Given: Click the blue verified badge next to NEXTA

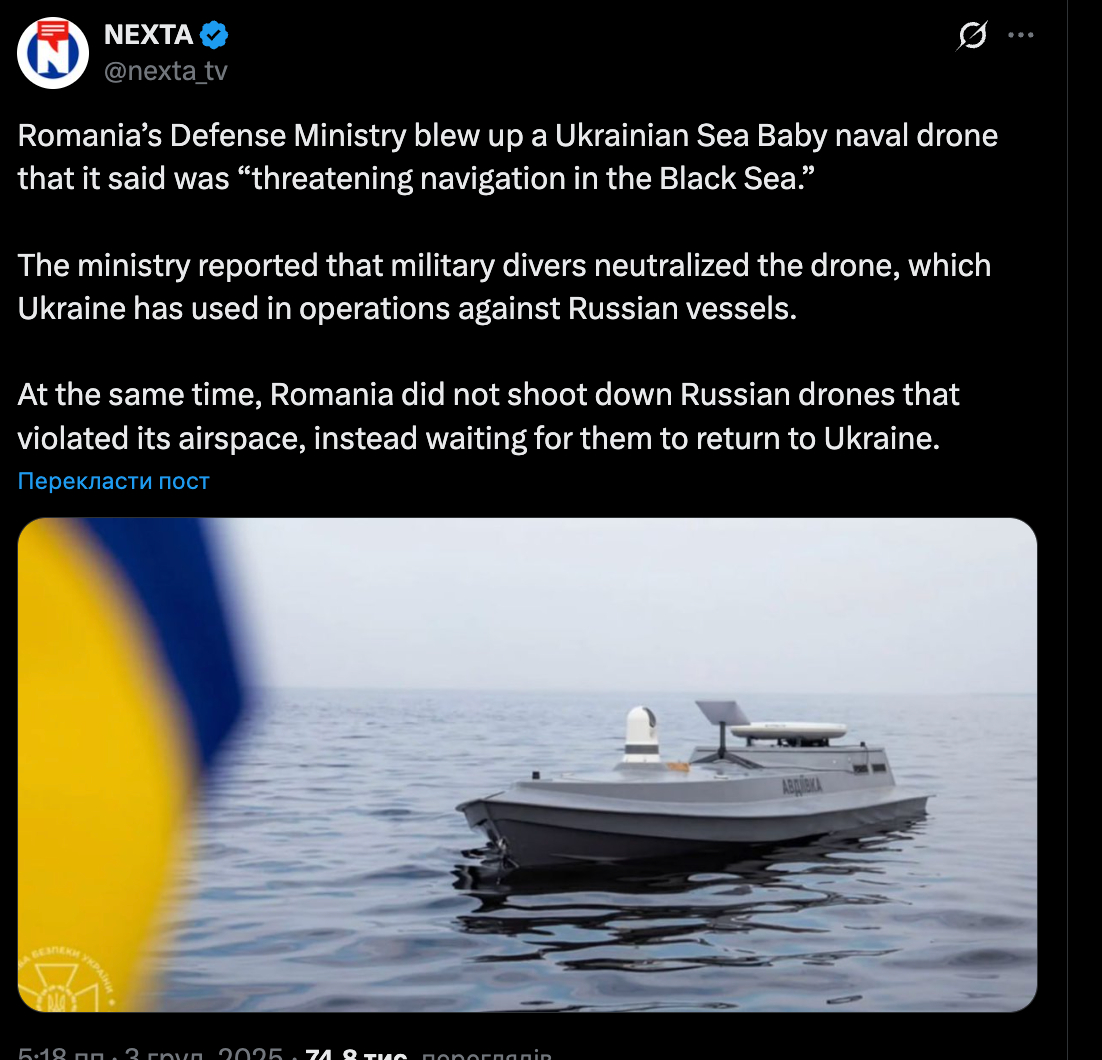Looking at the screenshot, I should tap(214, 35).
